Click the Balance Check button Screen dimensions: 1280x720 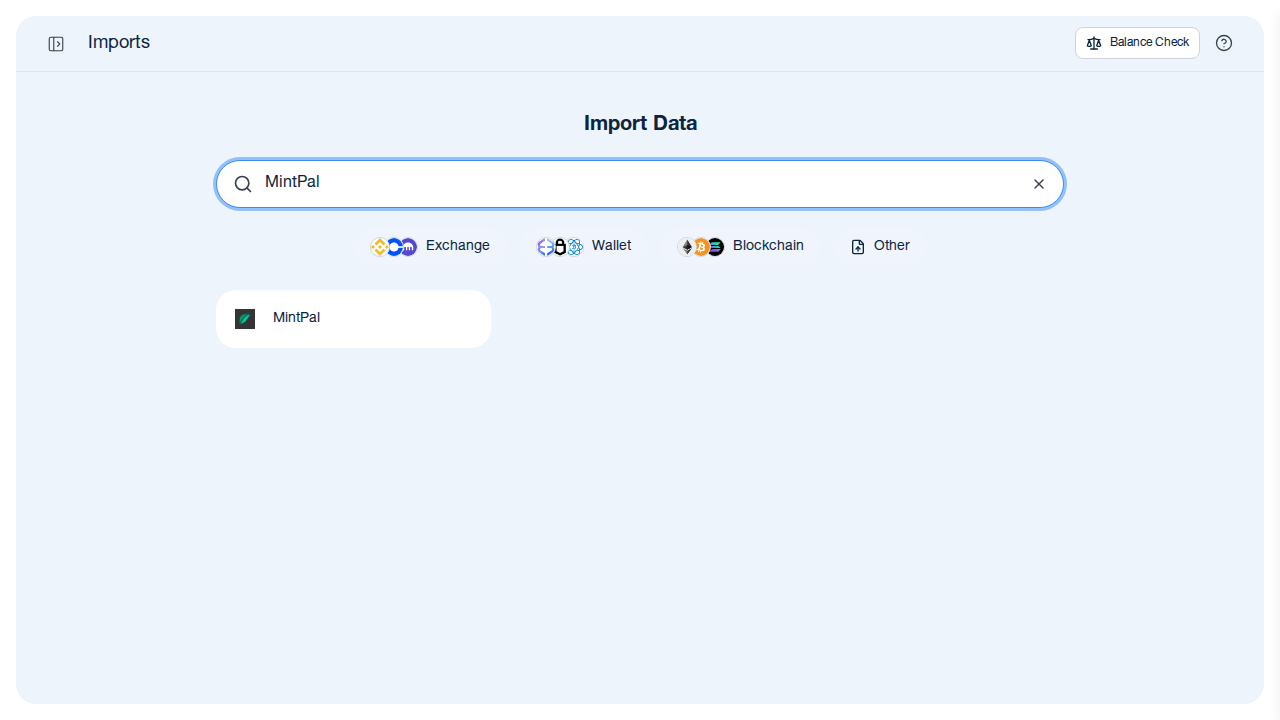(x=1137, y=43)
